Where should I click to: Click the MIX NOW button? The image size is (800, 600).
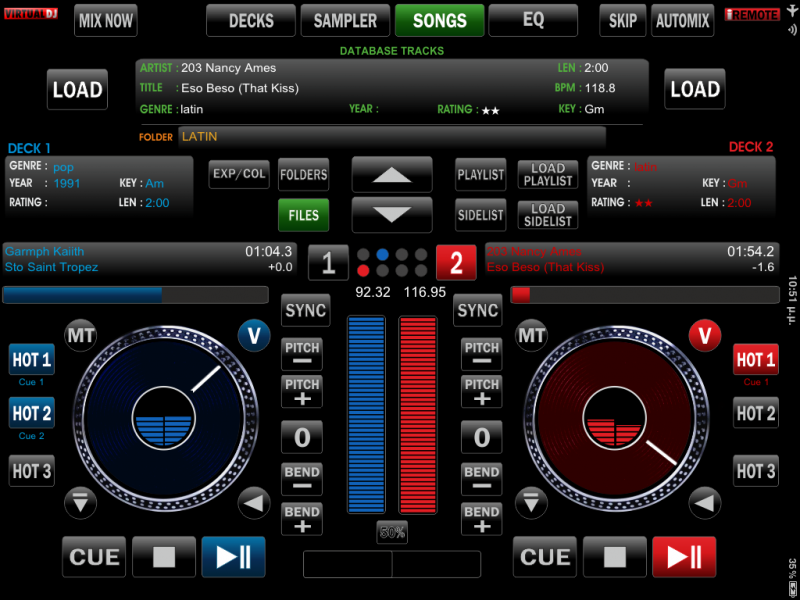(x=106, y=20)
